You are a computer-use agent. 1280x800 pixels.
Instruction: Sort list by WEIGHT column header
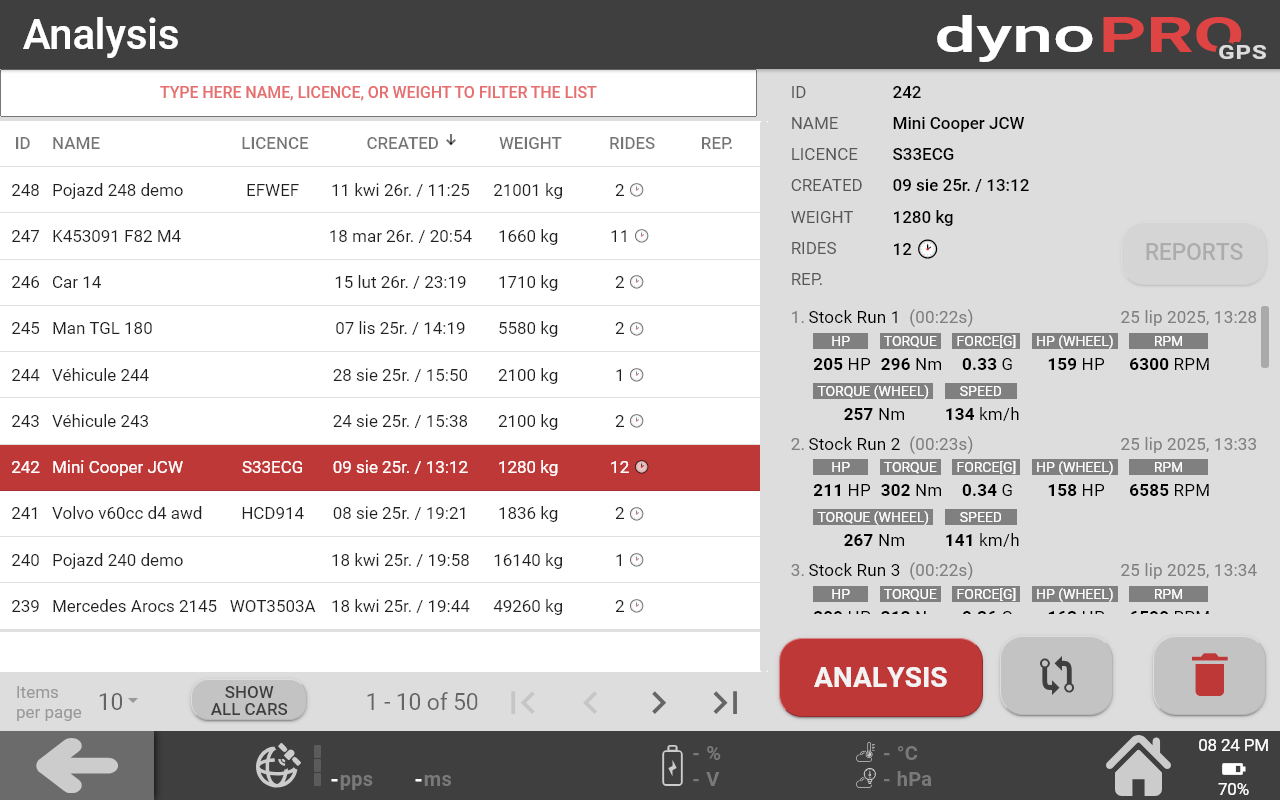[530, 143]
